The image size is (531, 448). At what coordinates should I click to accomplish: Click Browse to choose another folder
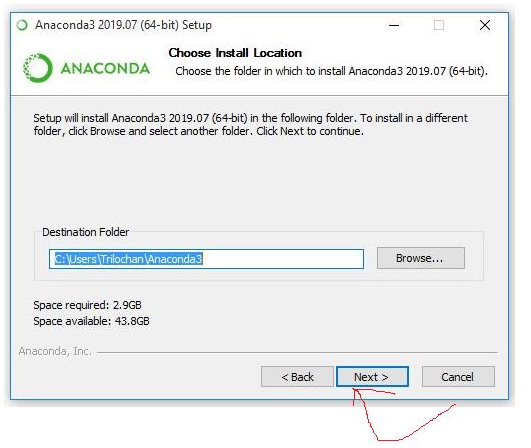pos(421,258)
